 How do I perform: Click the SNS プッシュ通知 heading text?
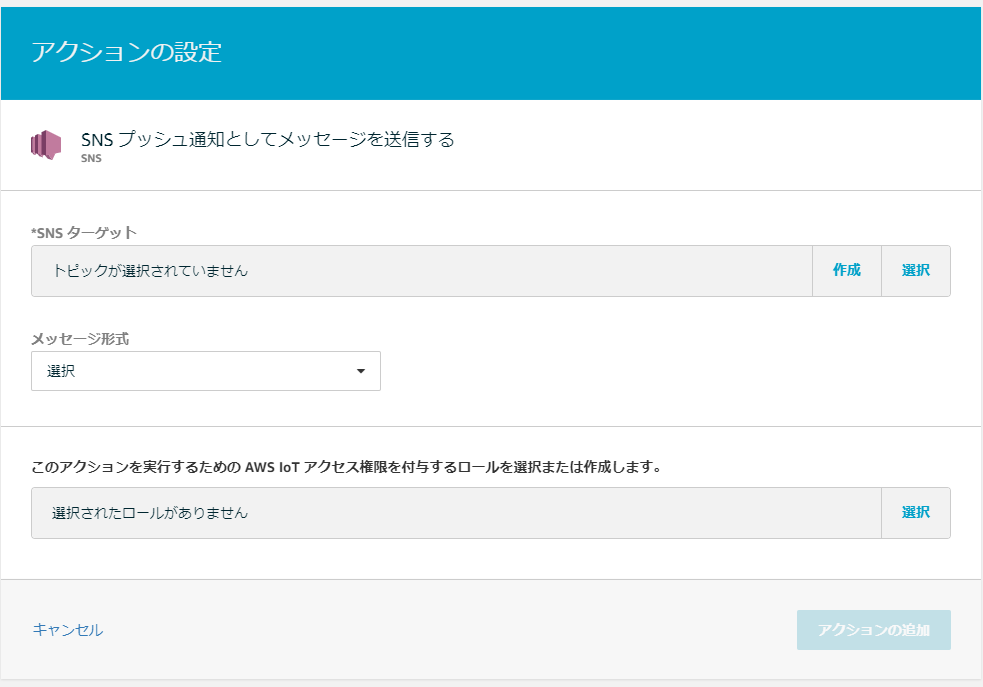click(267, 139)
